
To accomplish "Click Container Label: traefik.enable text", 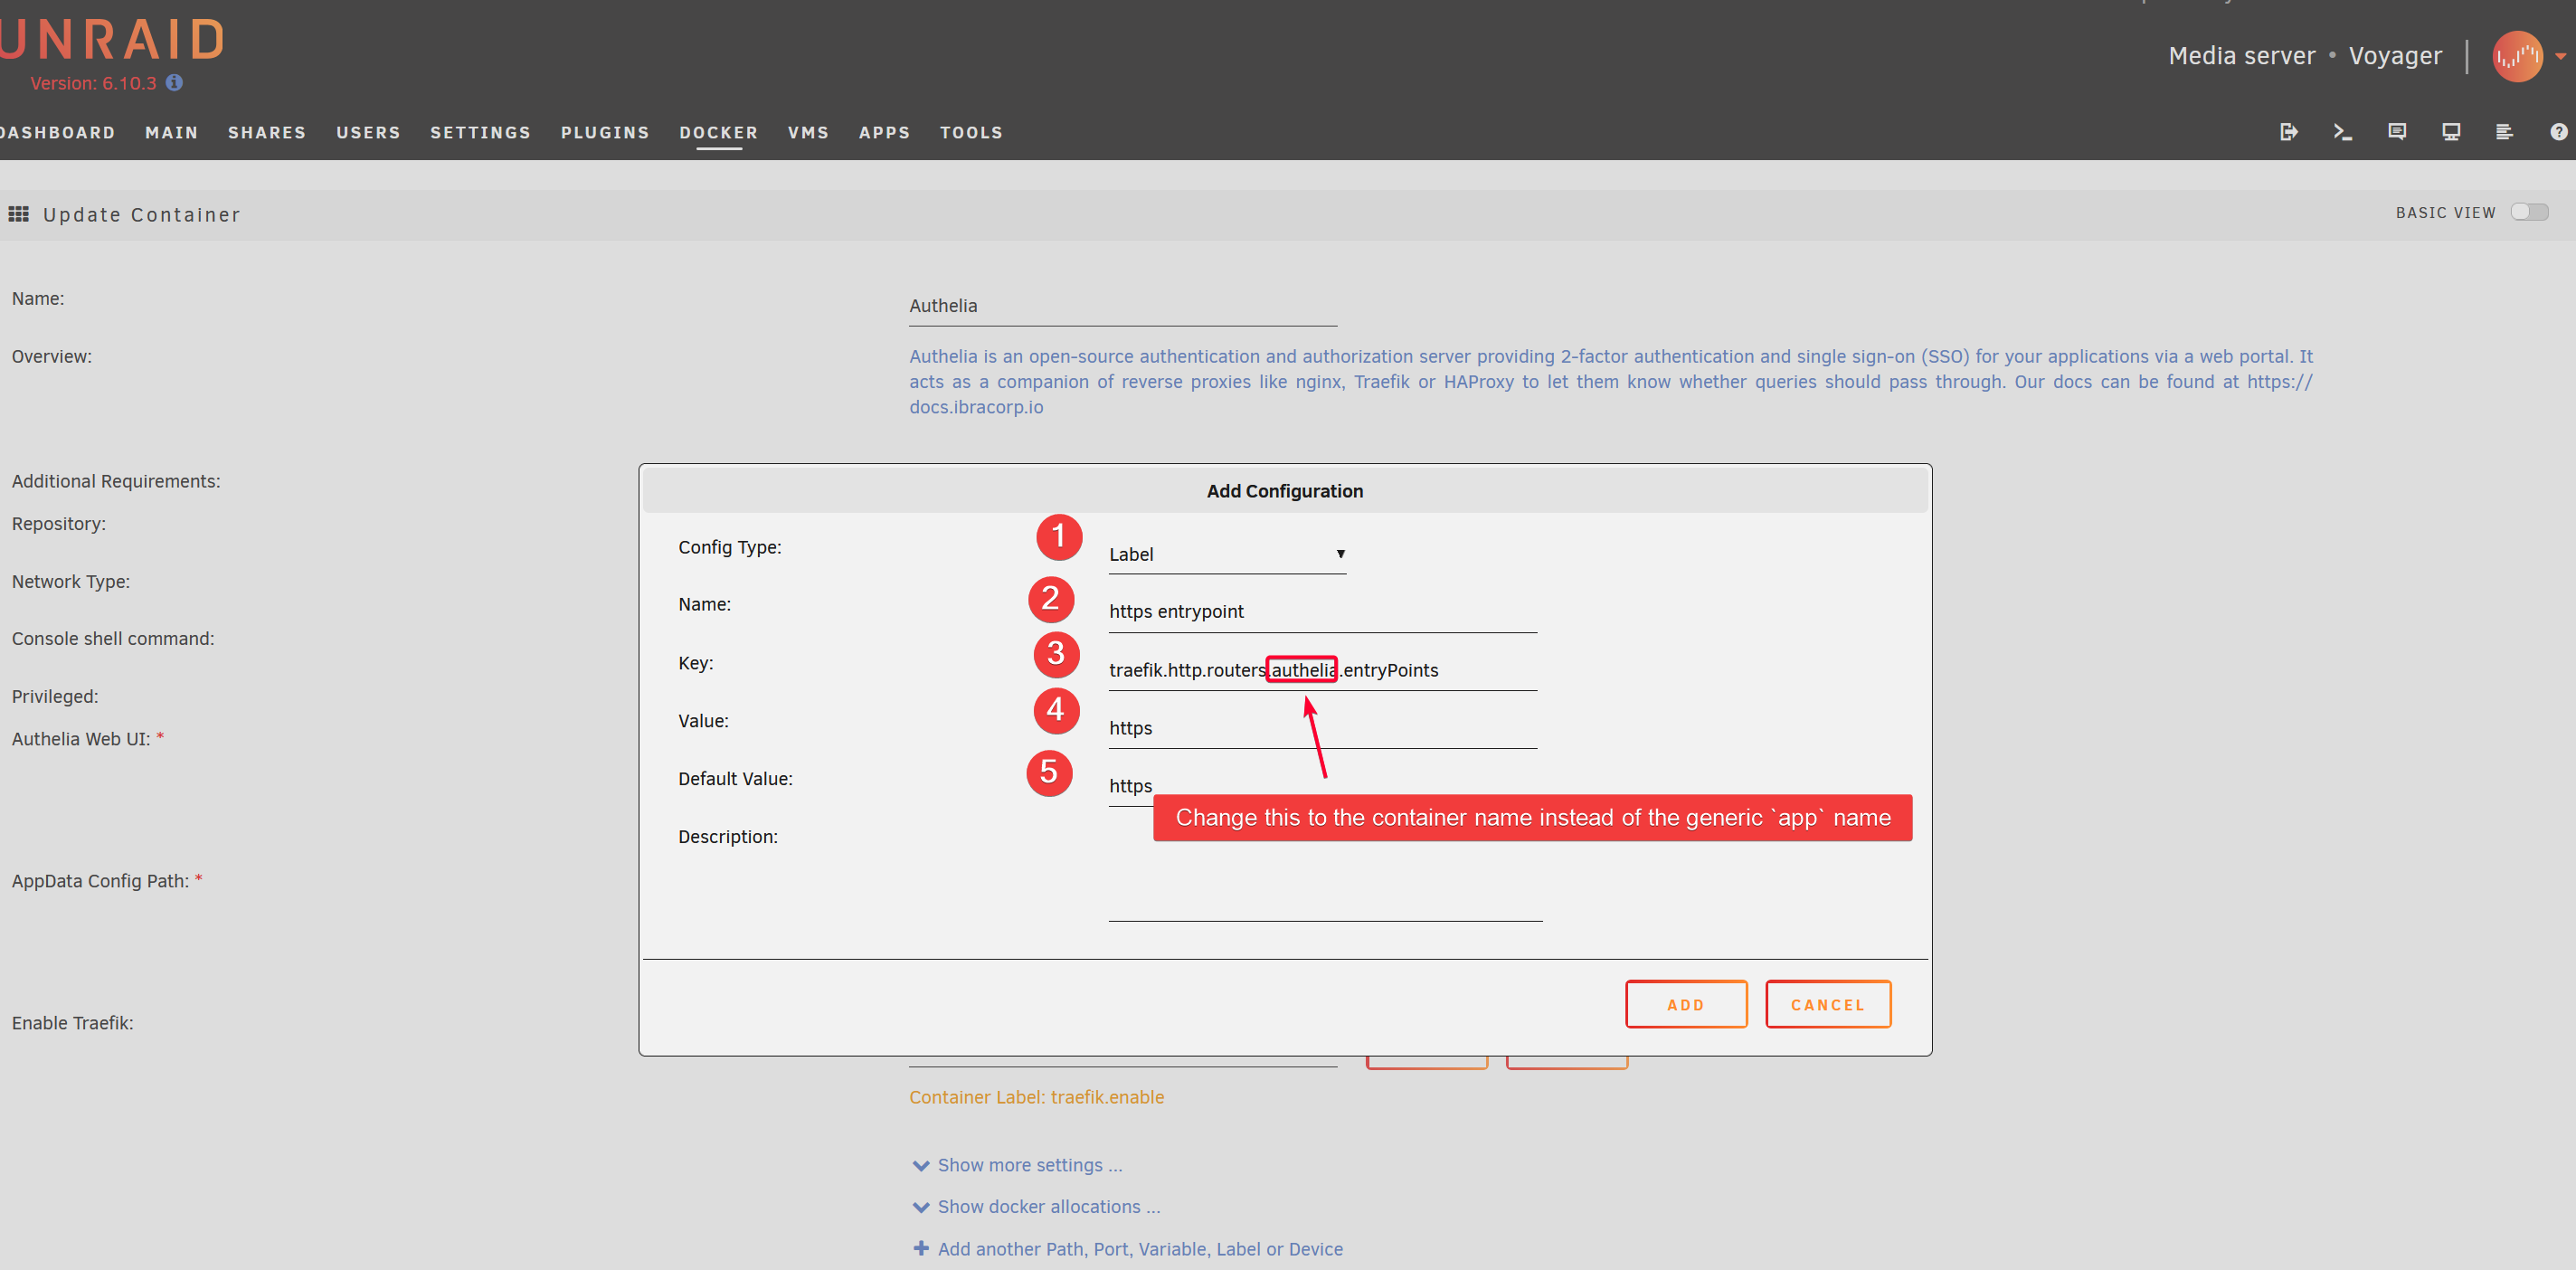I will tap(1036, 1097).
